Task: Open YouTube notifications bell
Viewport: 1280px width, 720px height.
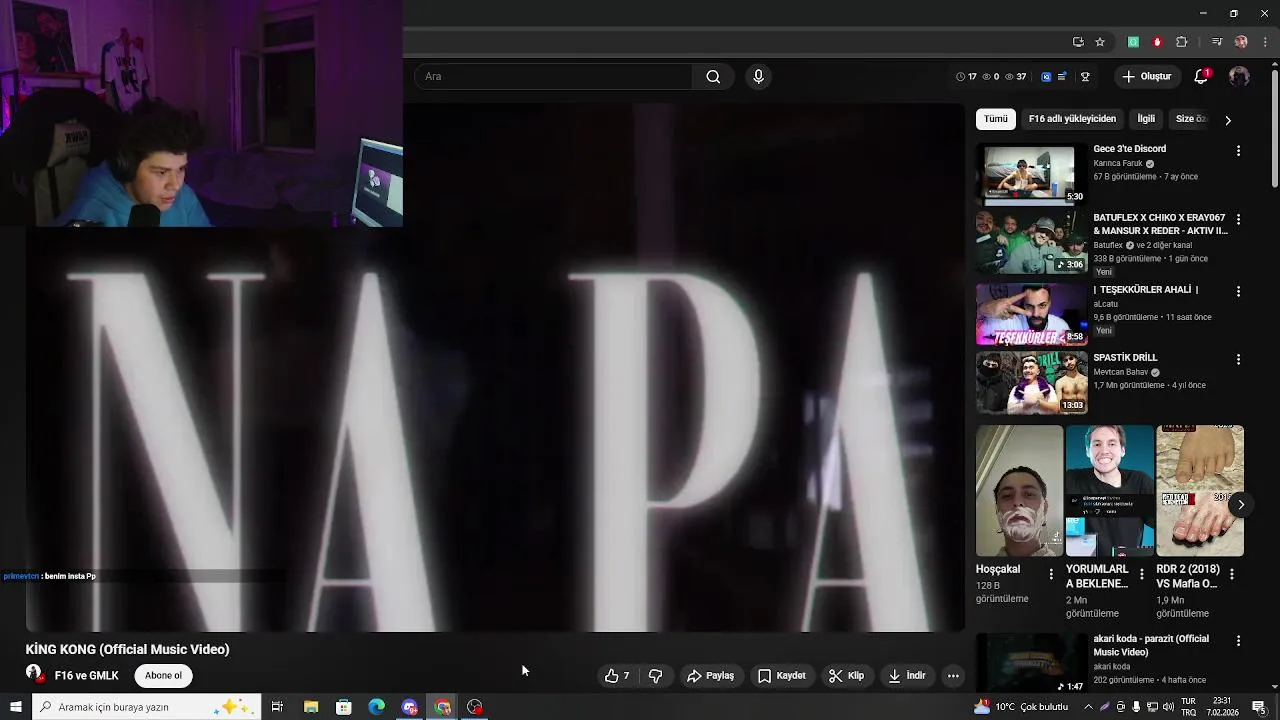Action: (x=1202, y=76)
